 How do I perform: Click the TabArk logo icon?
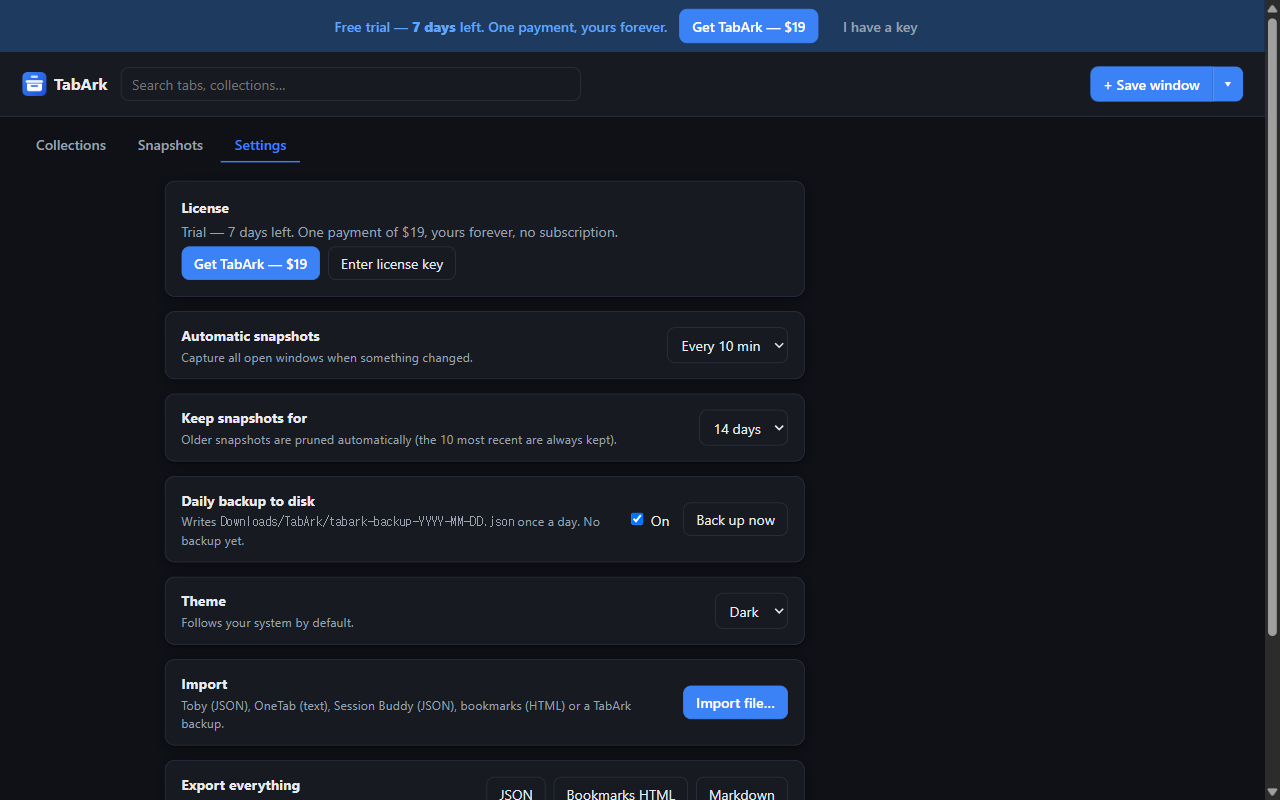[34, 84]
